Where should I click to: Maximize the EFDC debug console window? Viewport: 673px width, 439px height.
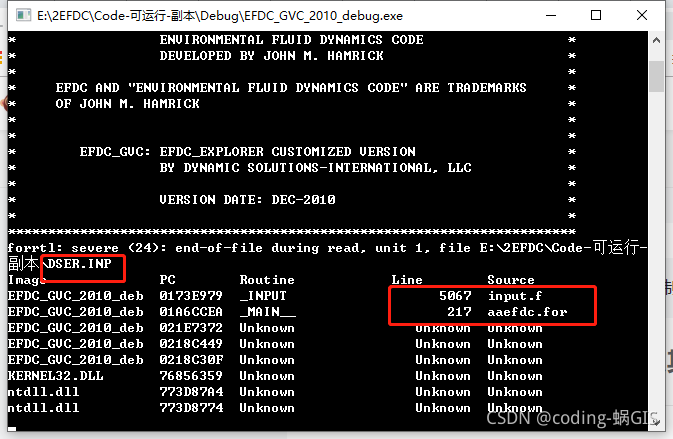click(x=596, y=15)
